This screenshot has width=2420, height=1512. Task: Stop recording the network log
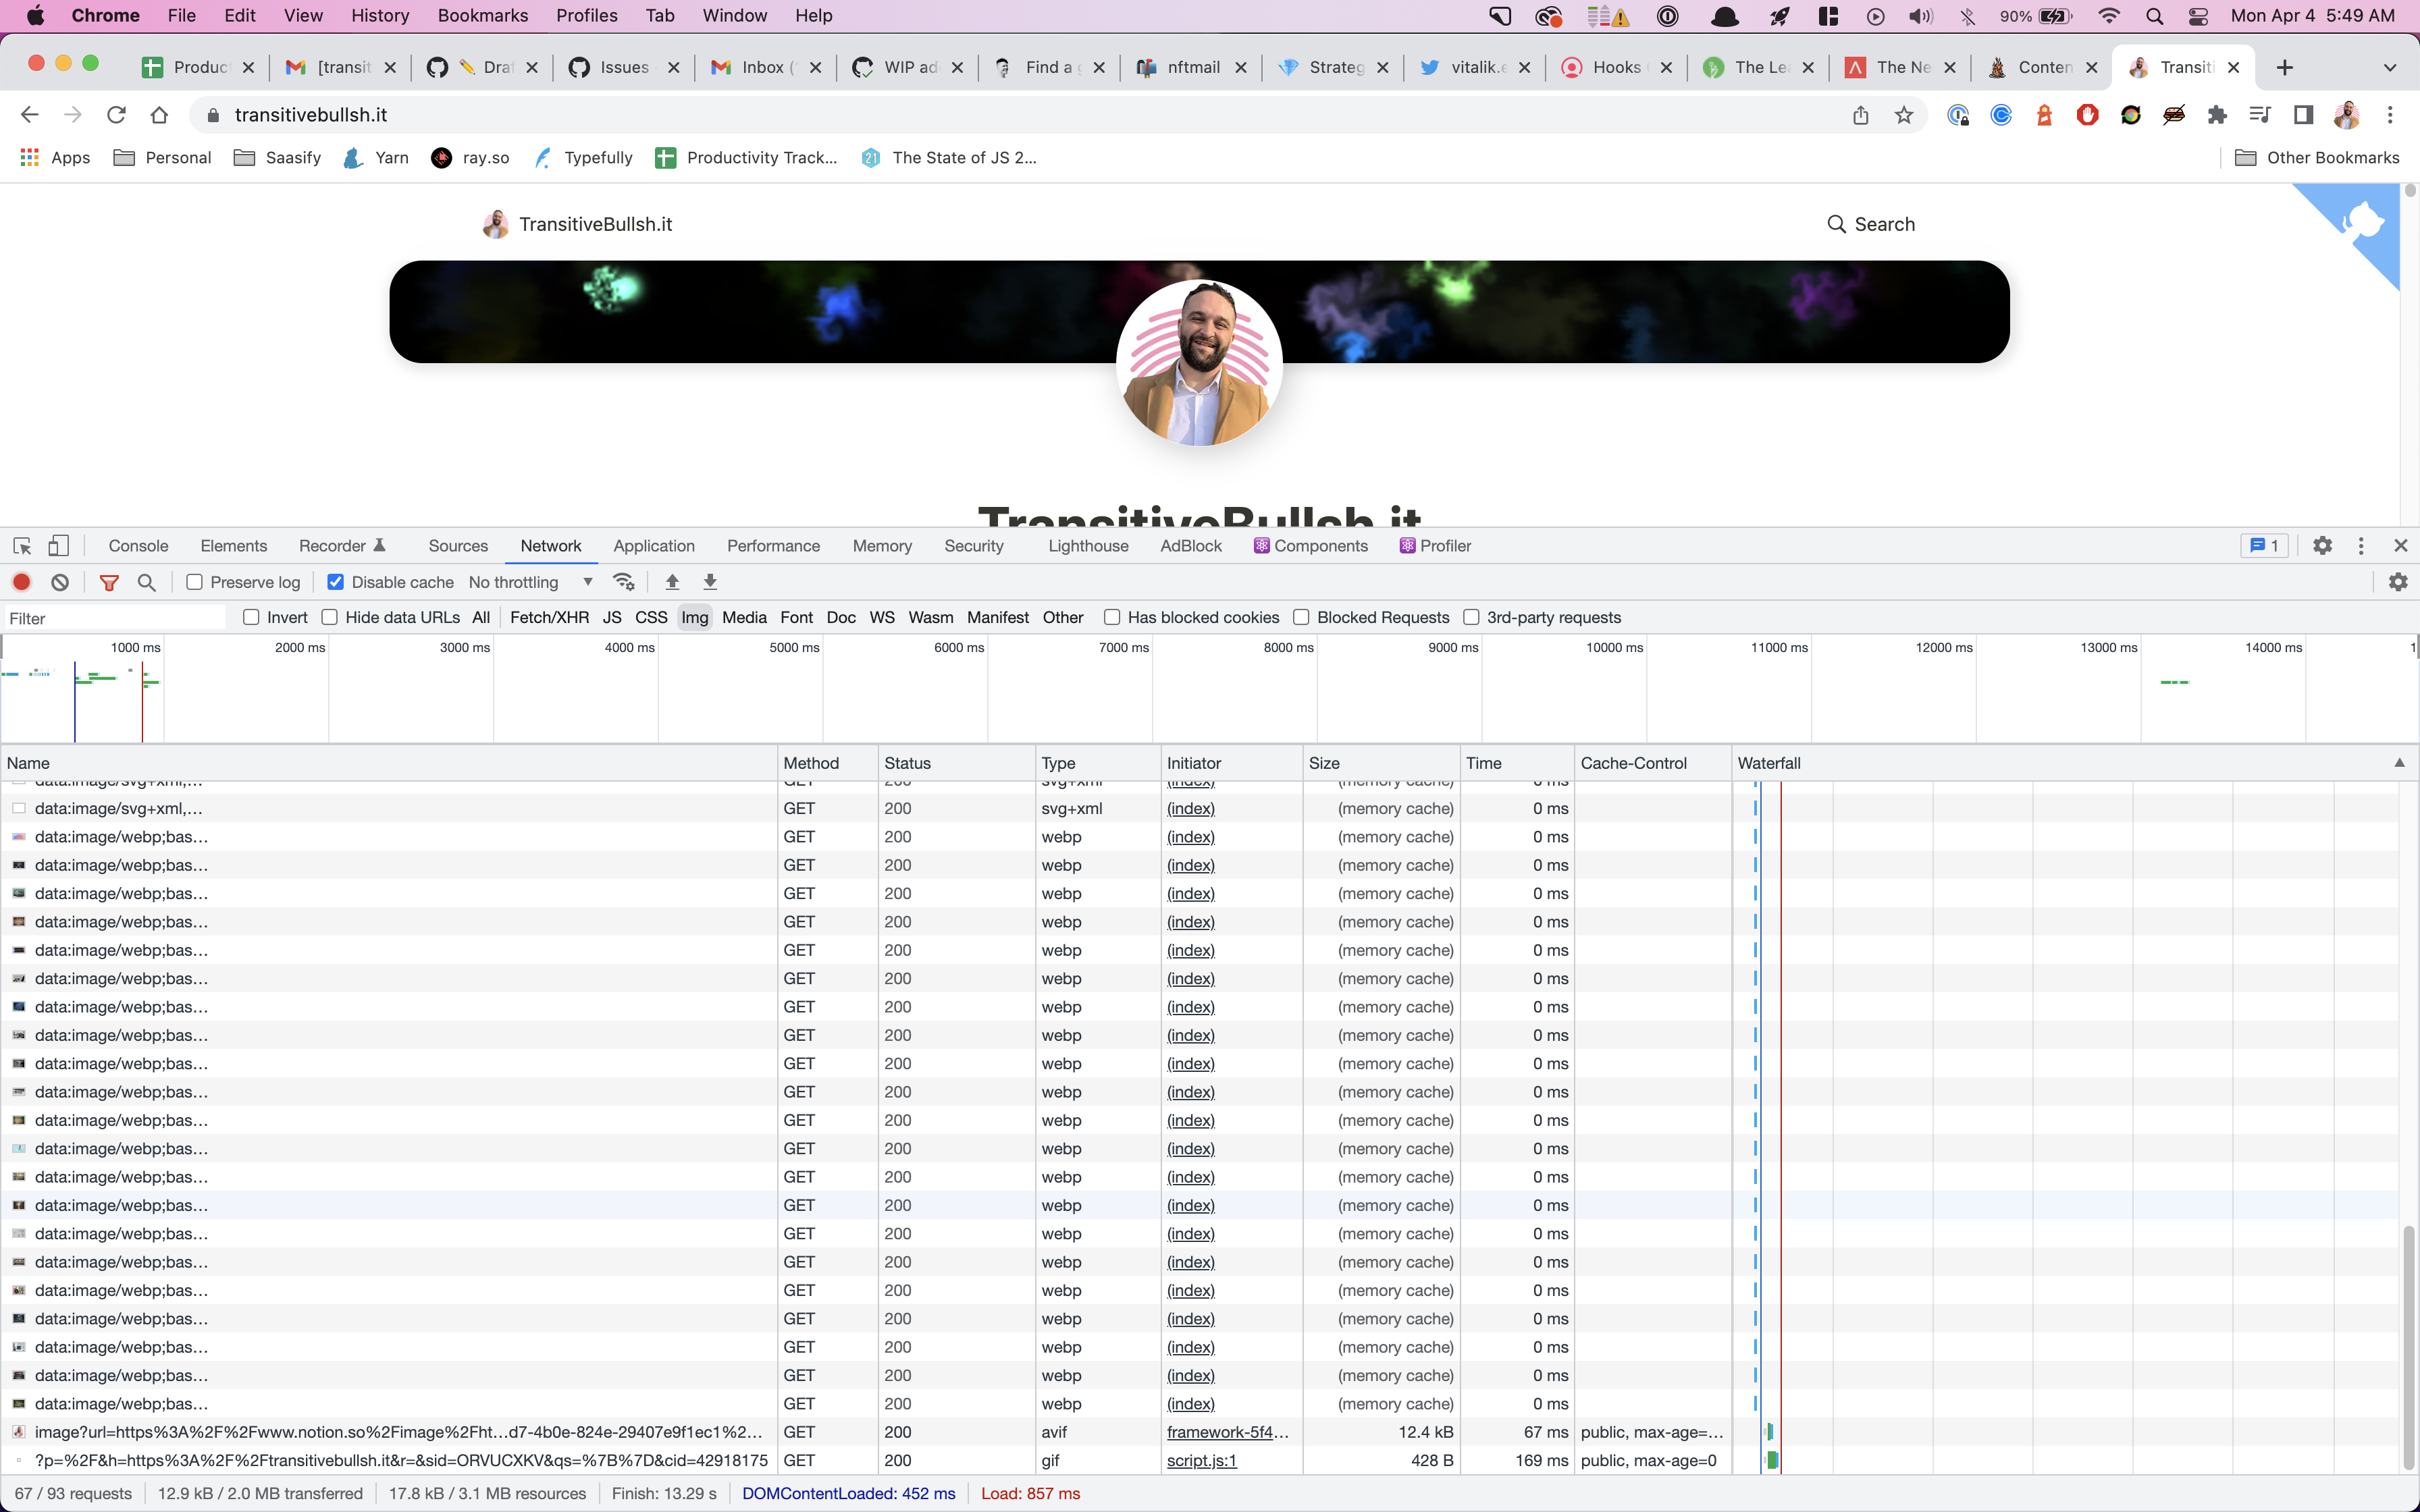(x=22, y=581)
